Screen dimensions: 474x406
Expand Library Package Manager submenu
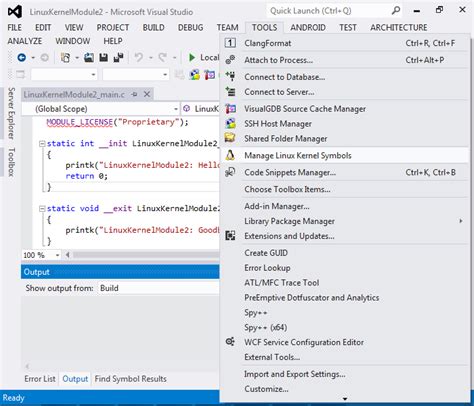coord(344,221)
